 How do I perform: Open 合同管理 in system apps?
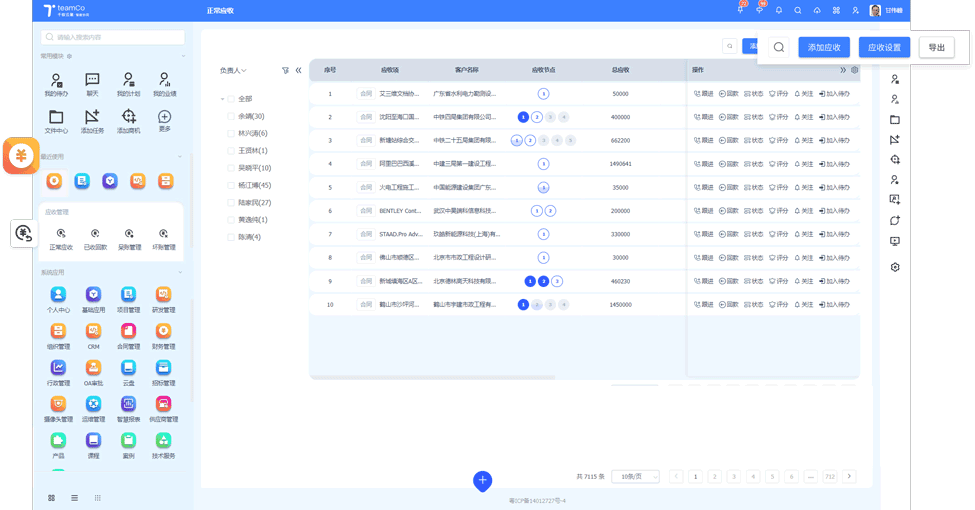pos(128,331)
